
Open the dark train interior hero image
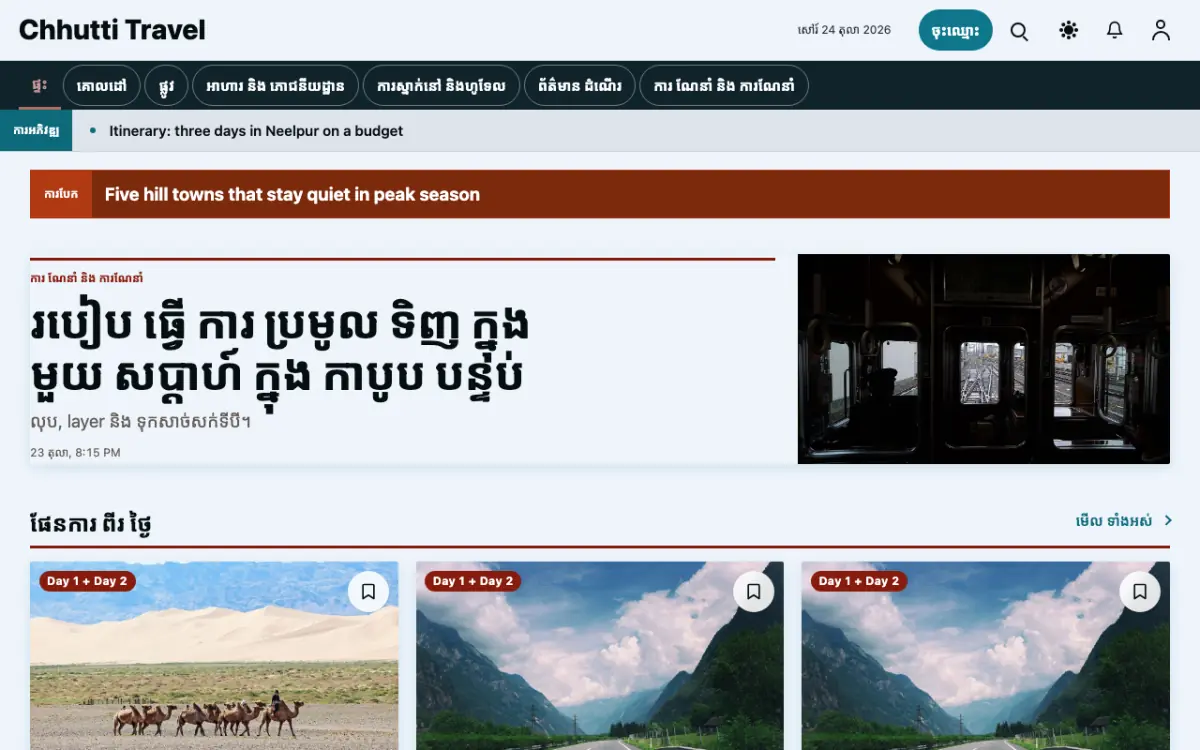(984, 359)
